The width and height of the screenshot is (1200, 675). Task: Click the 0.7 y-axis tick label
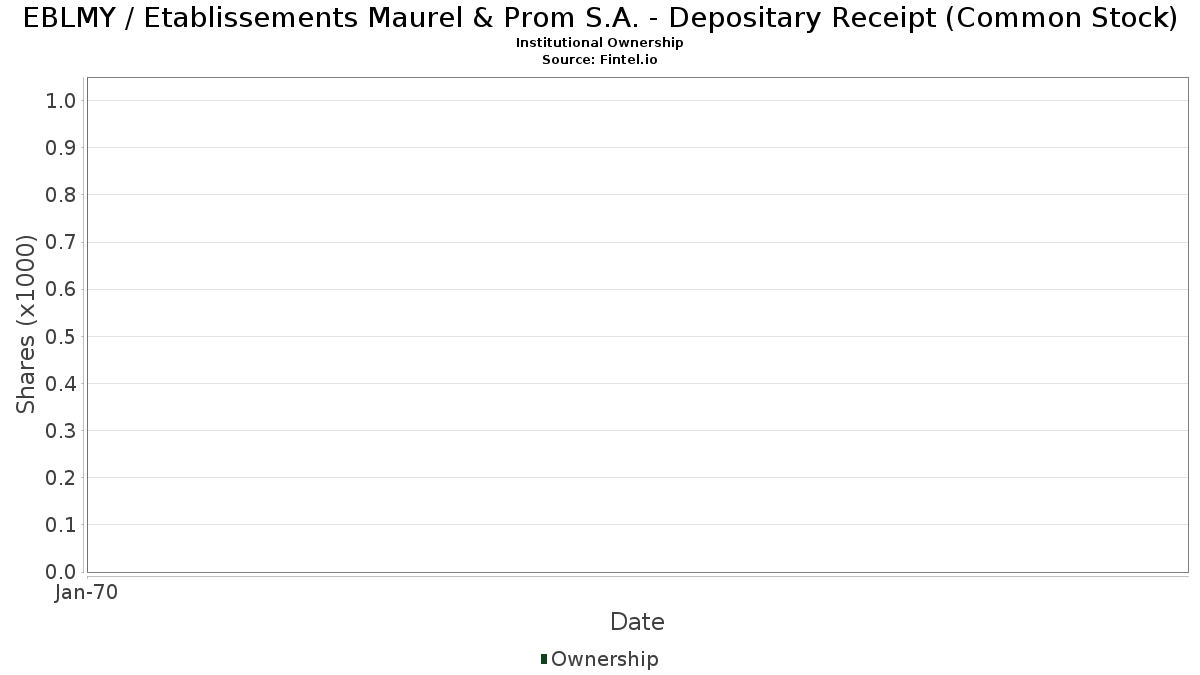point(61,242)
